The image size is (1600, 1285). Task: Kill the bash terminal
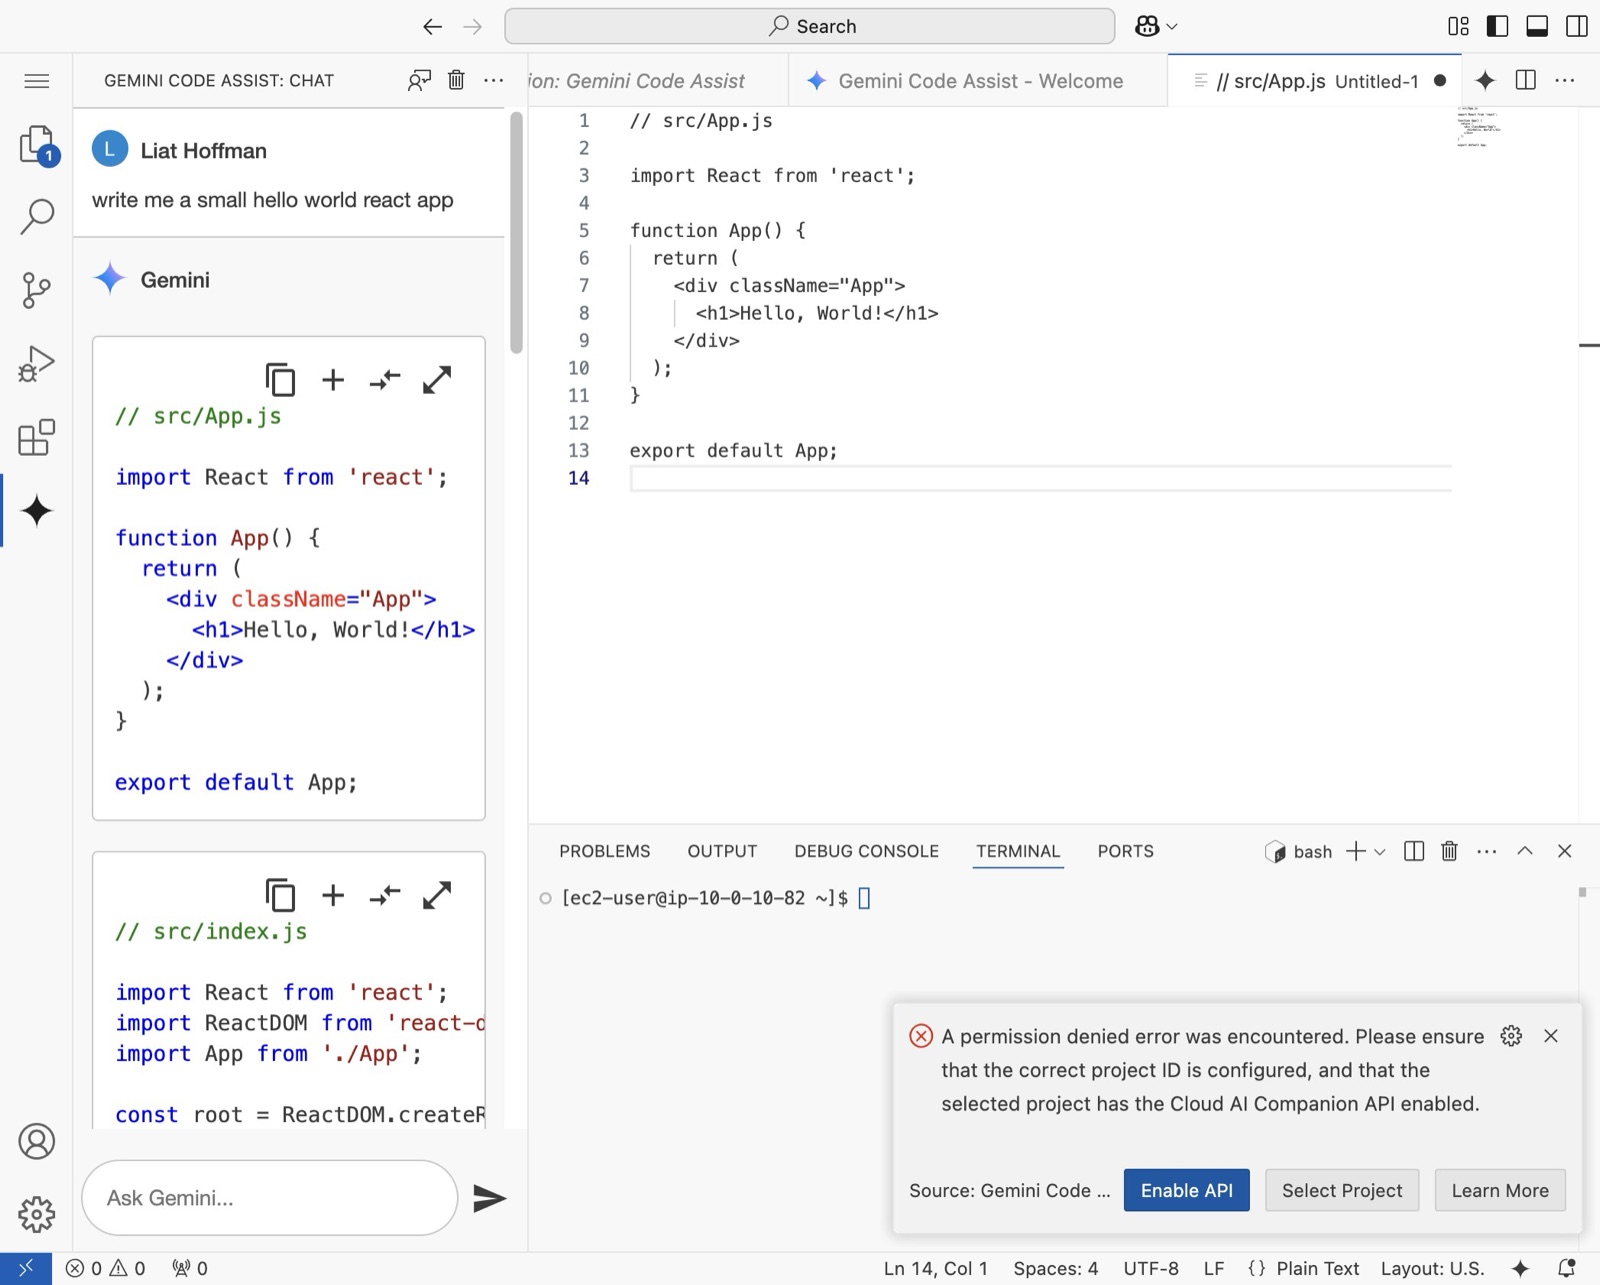coord(1449,851)
